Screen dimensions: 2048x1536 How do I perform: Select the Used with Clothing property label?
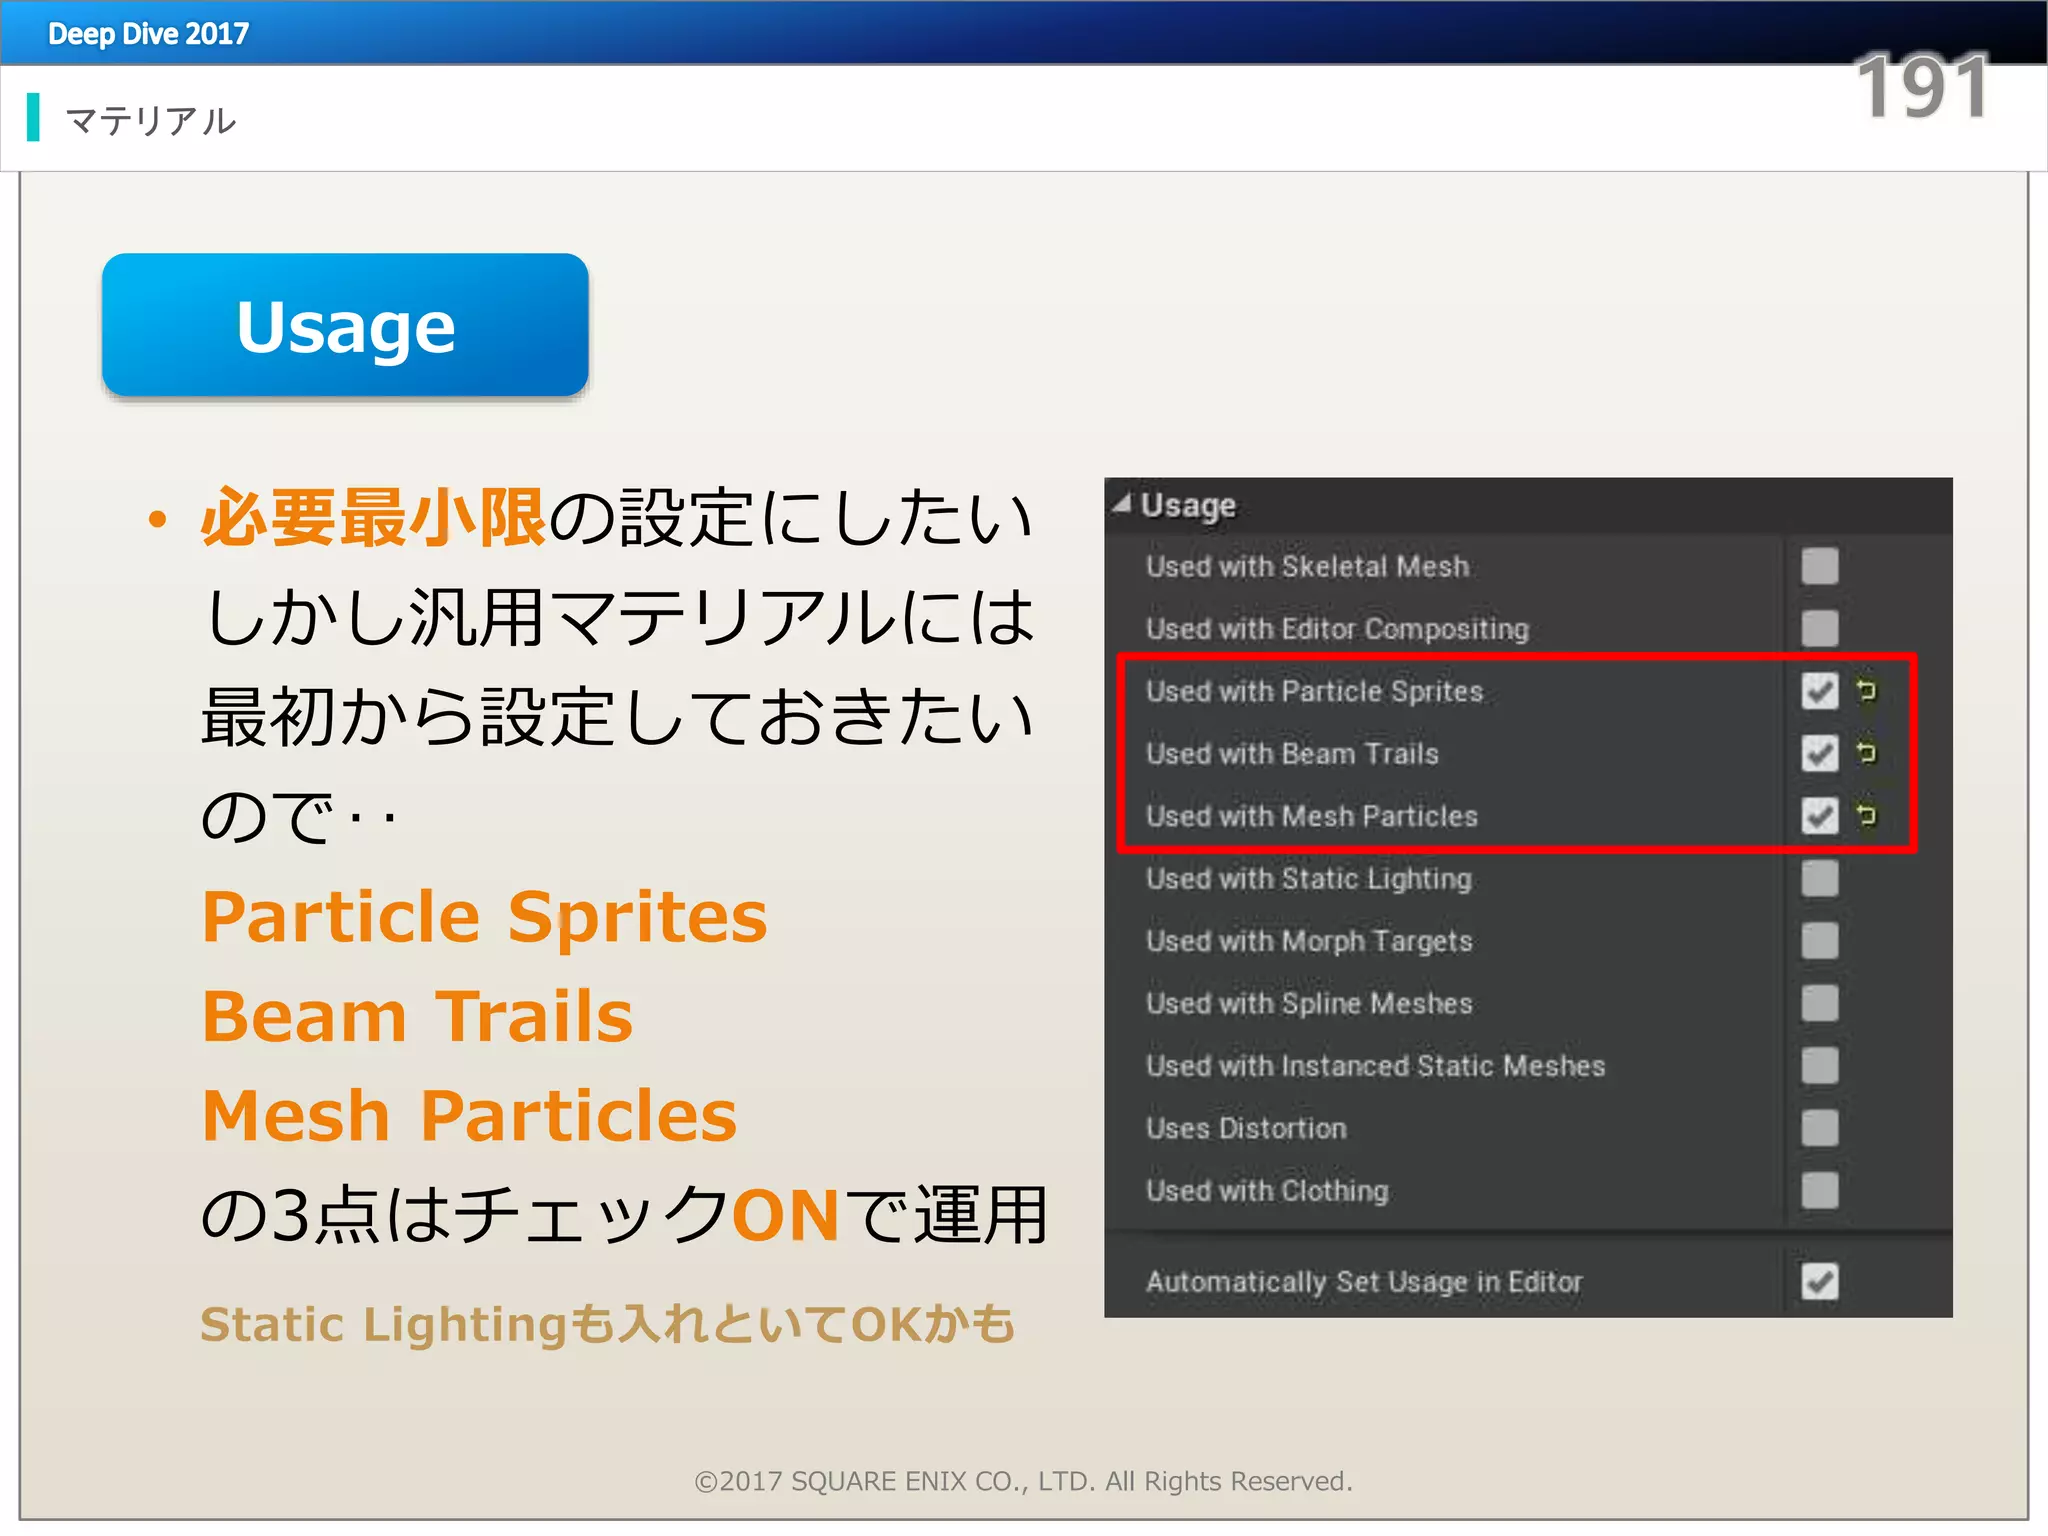click(x=1267, y=1191)
